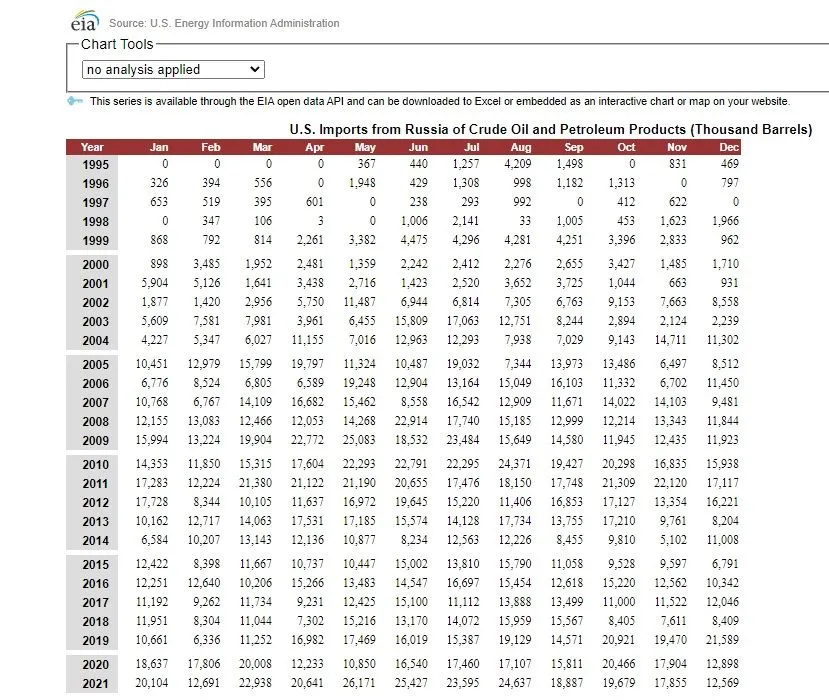Select the 2005 year row label
The image size is (829, 700).
point(96,364)
